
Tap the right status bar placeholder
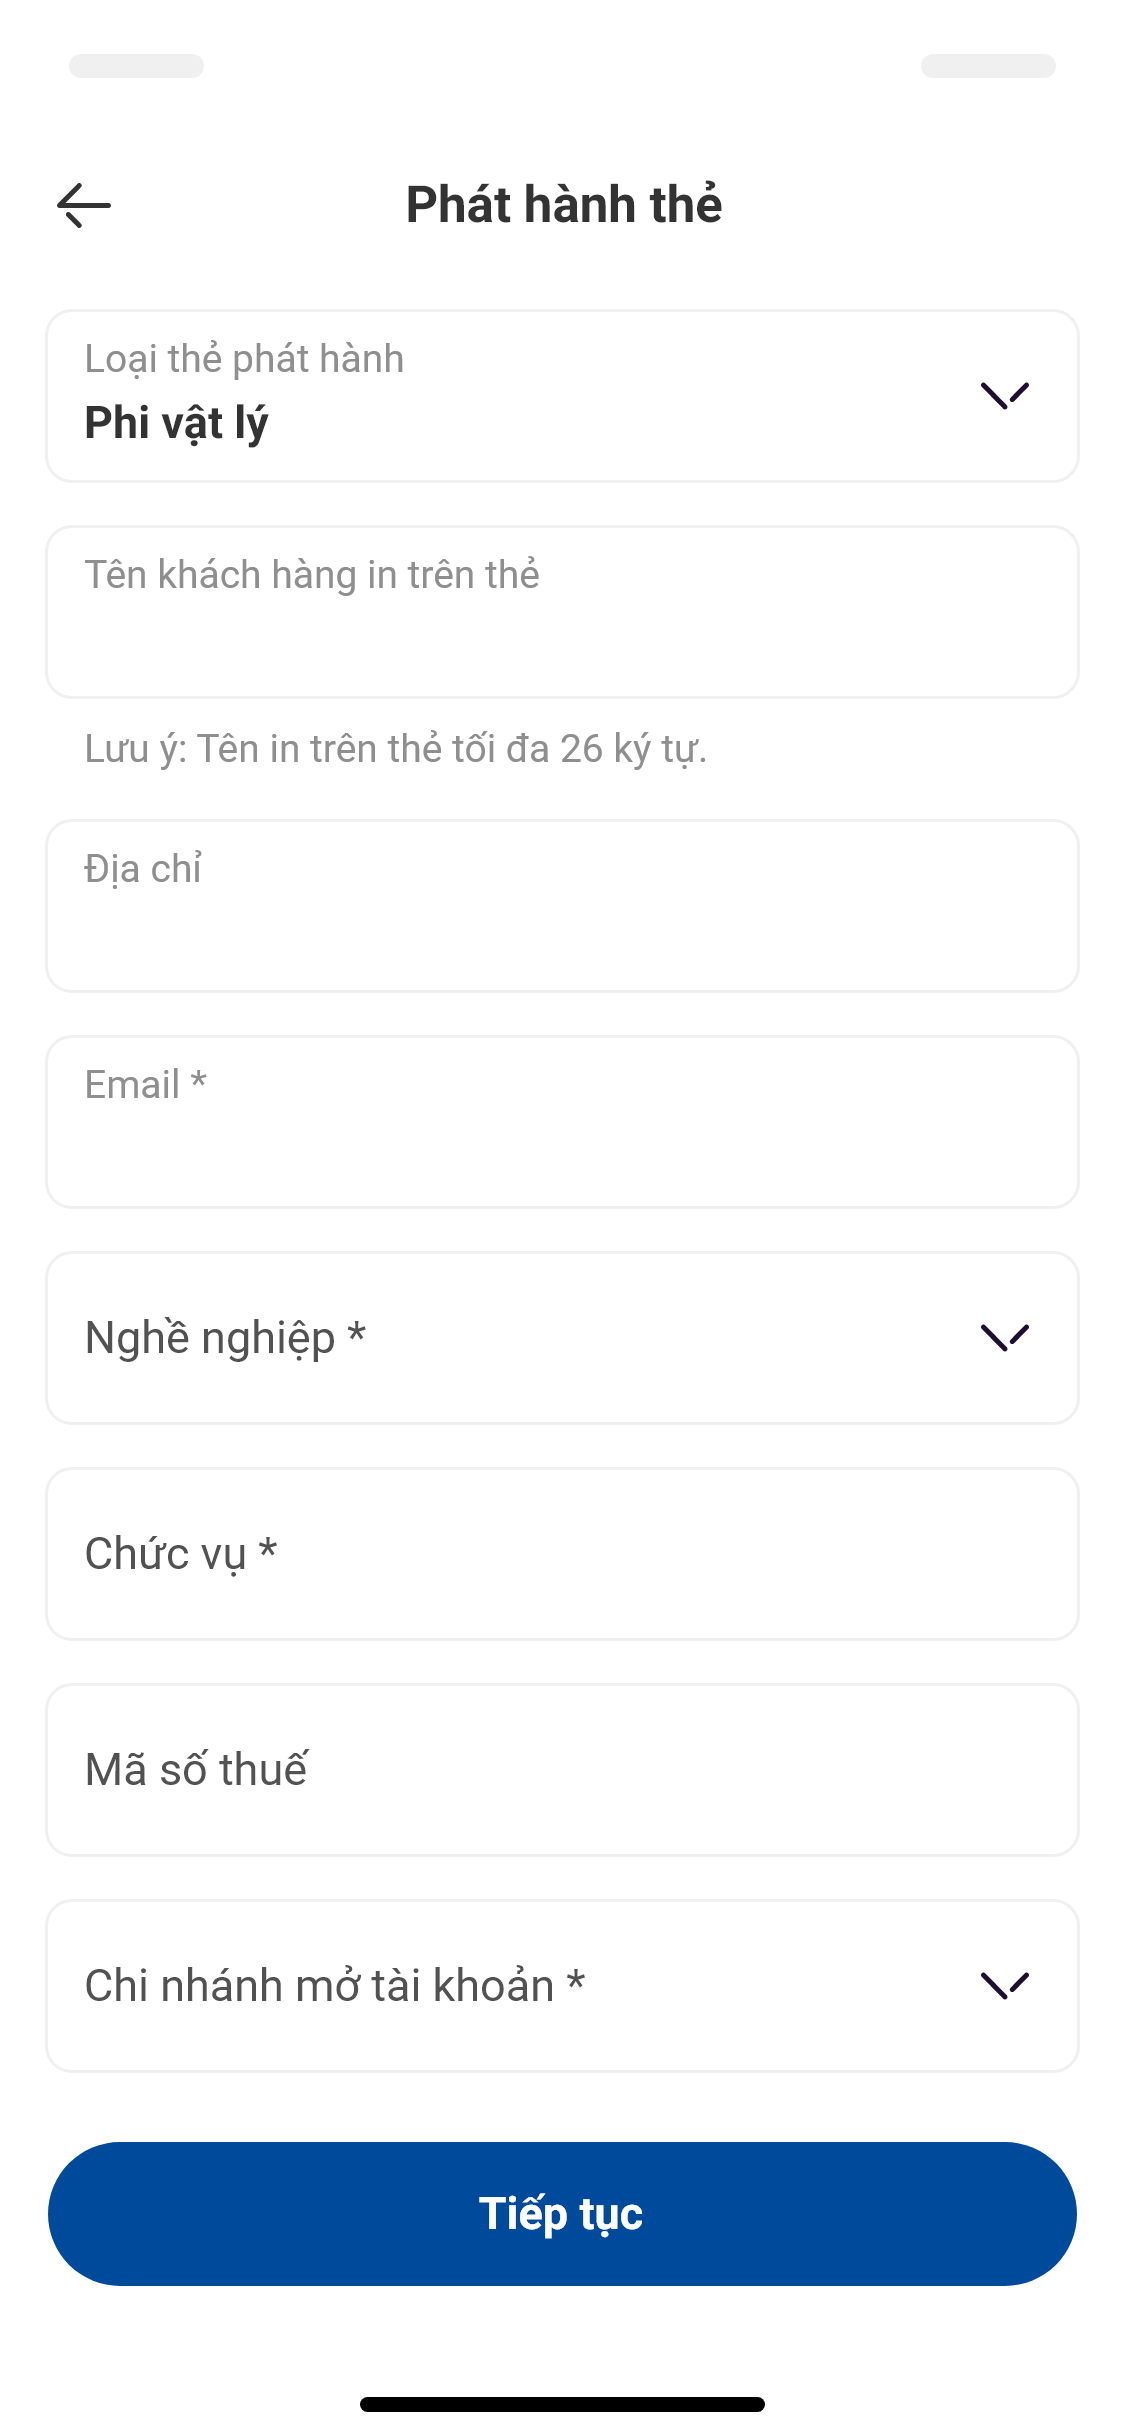pyautogui.click(x=988, y=66)
